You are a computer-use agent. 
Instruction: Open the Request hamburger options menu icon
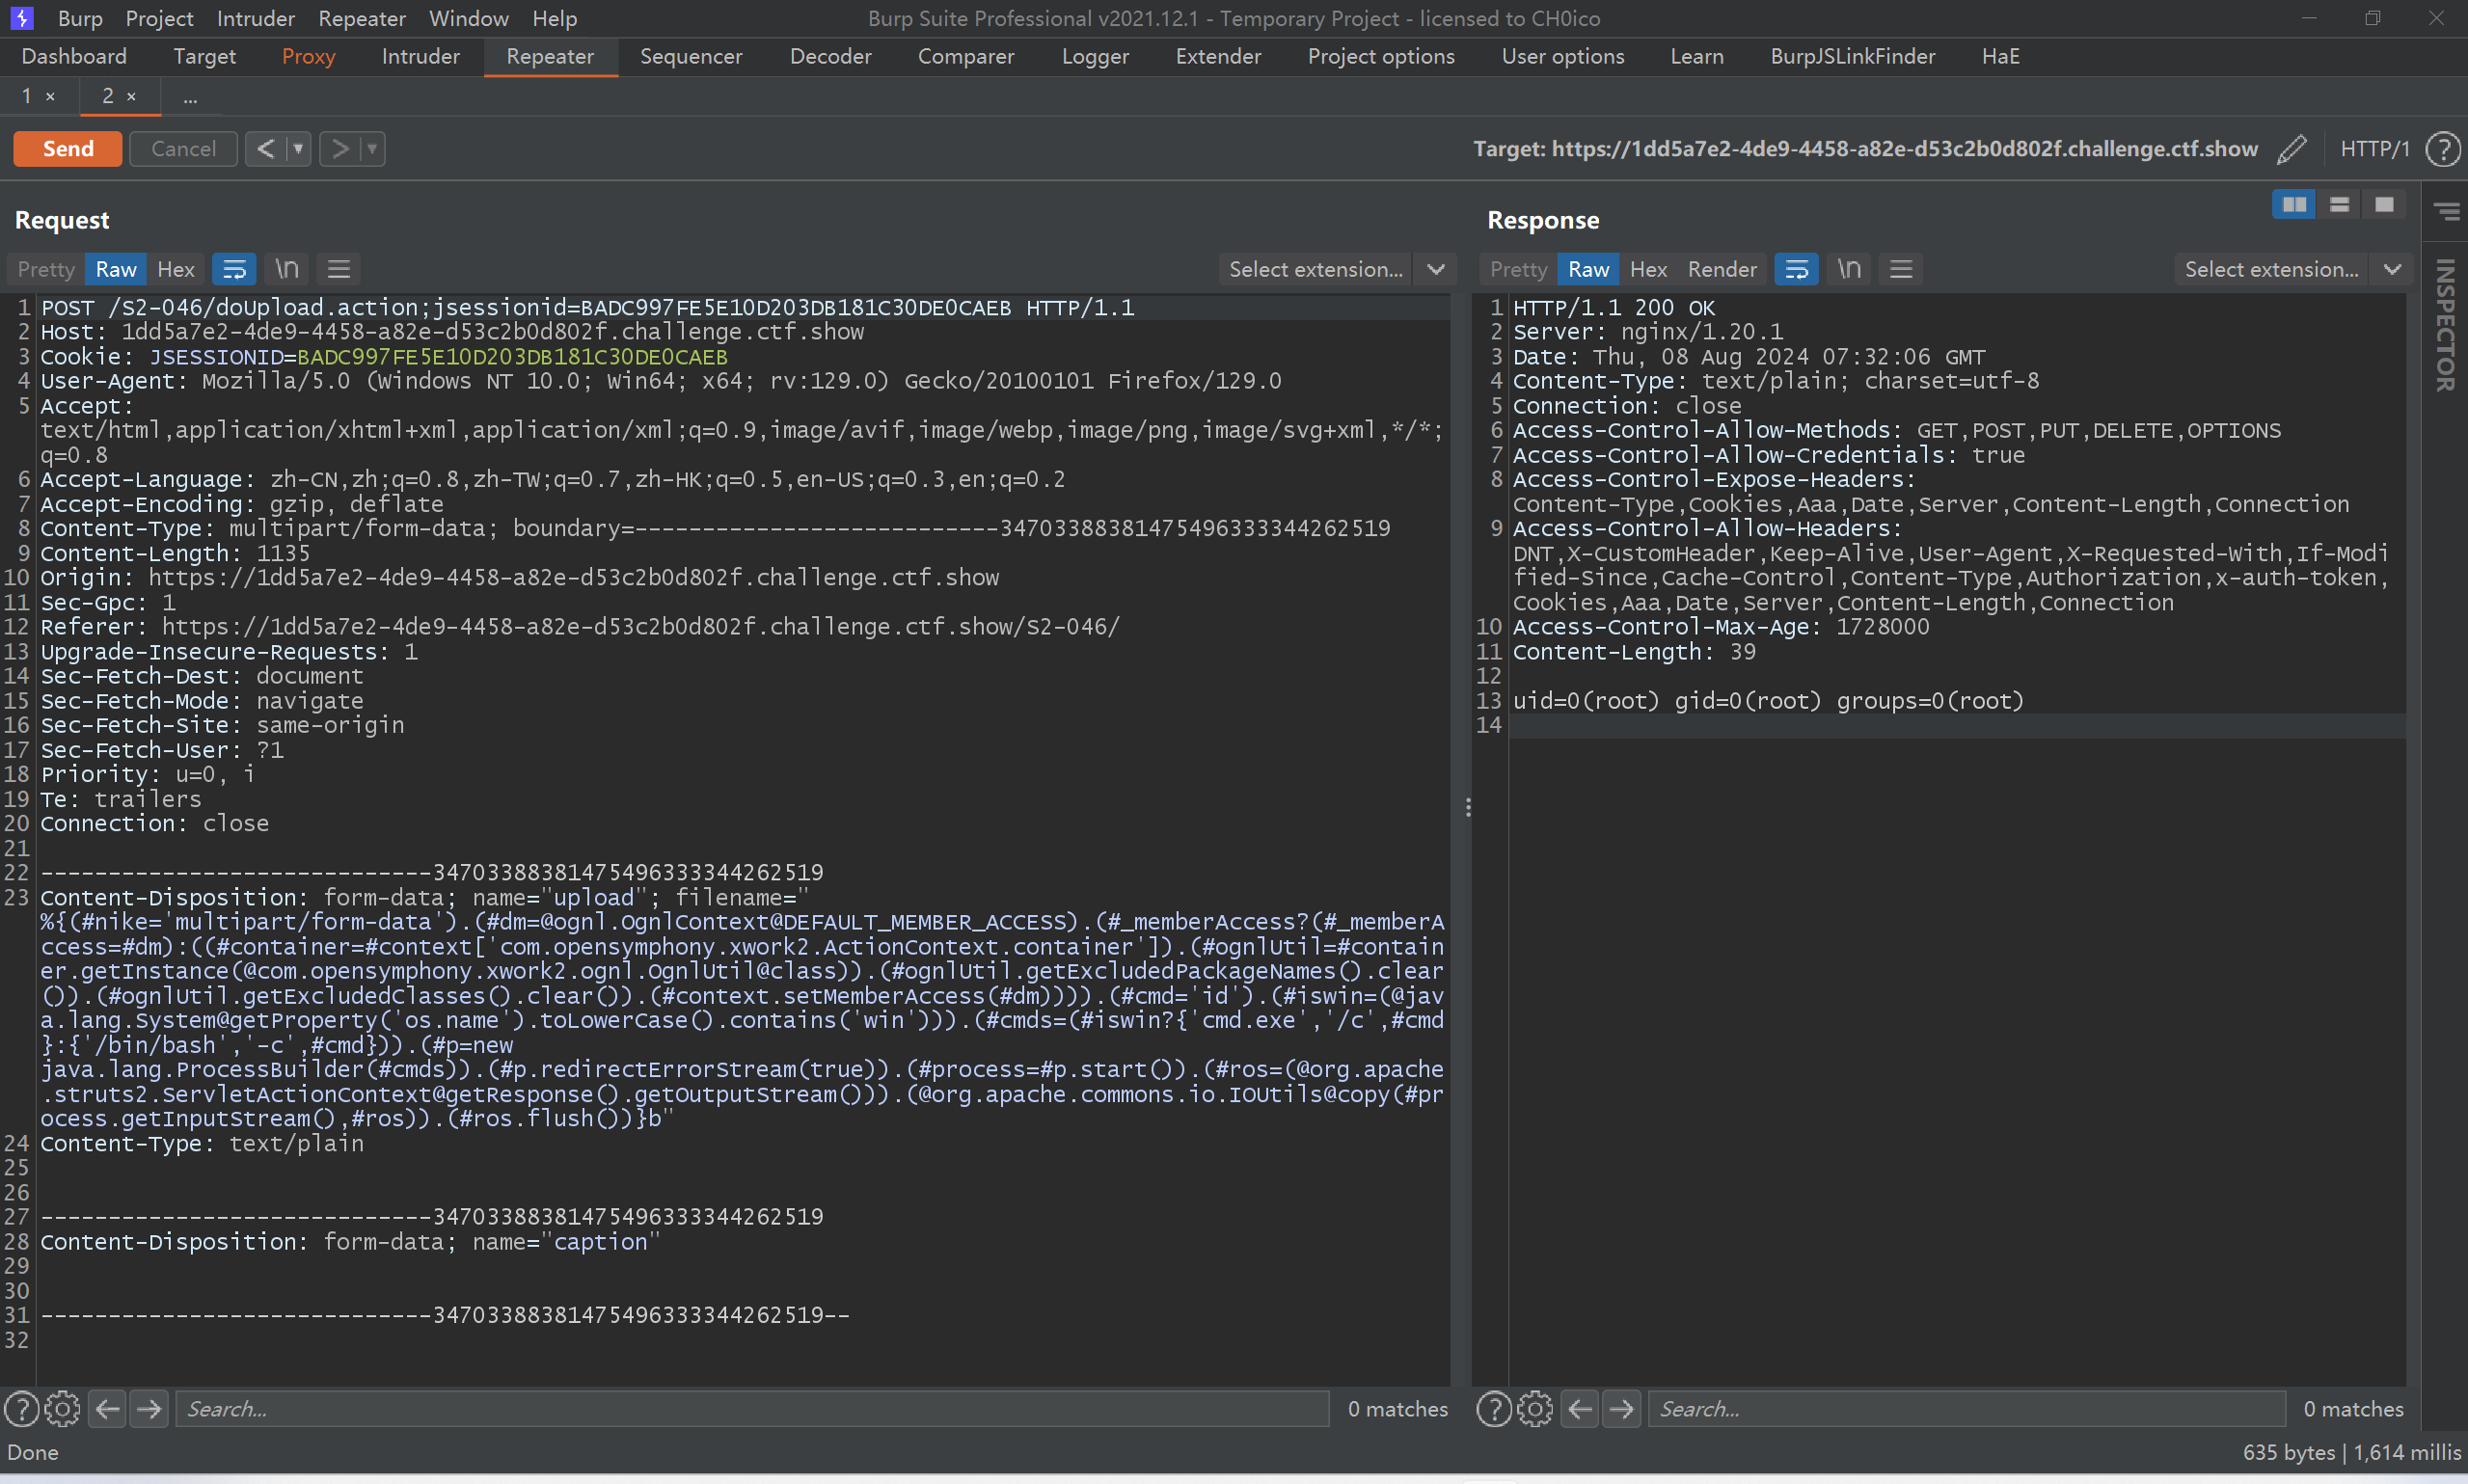339,269
